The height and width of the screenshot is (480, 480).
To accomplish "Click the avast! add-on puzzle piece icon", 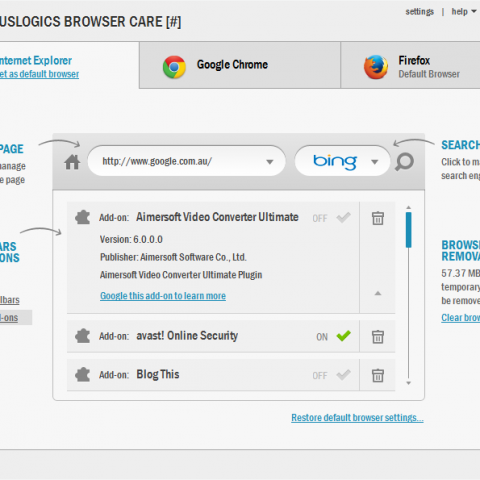I will tap(83, 336).
